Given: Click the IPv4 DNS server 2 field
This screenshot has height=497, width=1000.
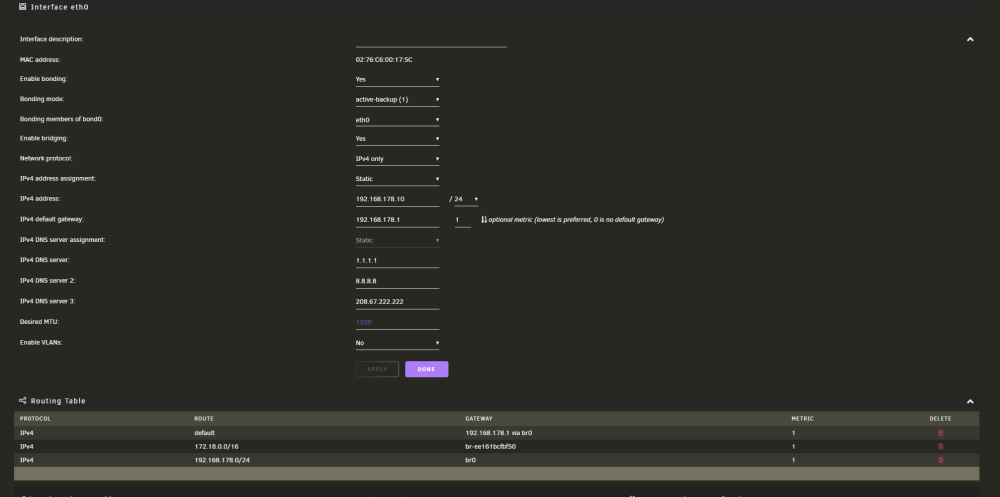Looking at the screenshot, I should coord(397,281).
